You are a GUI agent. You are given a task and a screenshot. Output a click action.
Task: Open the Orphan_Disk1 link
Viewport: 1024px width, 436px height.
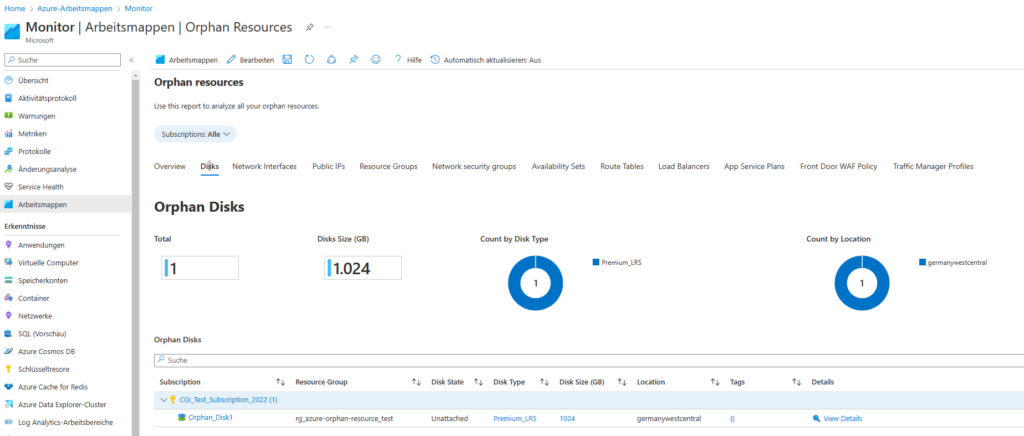(211, 418)
